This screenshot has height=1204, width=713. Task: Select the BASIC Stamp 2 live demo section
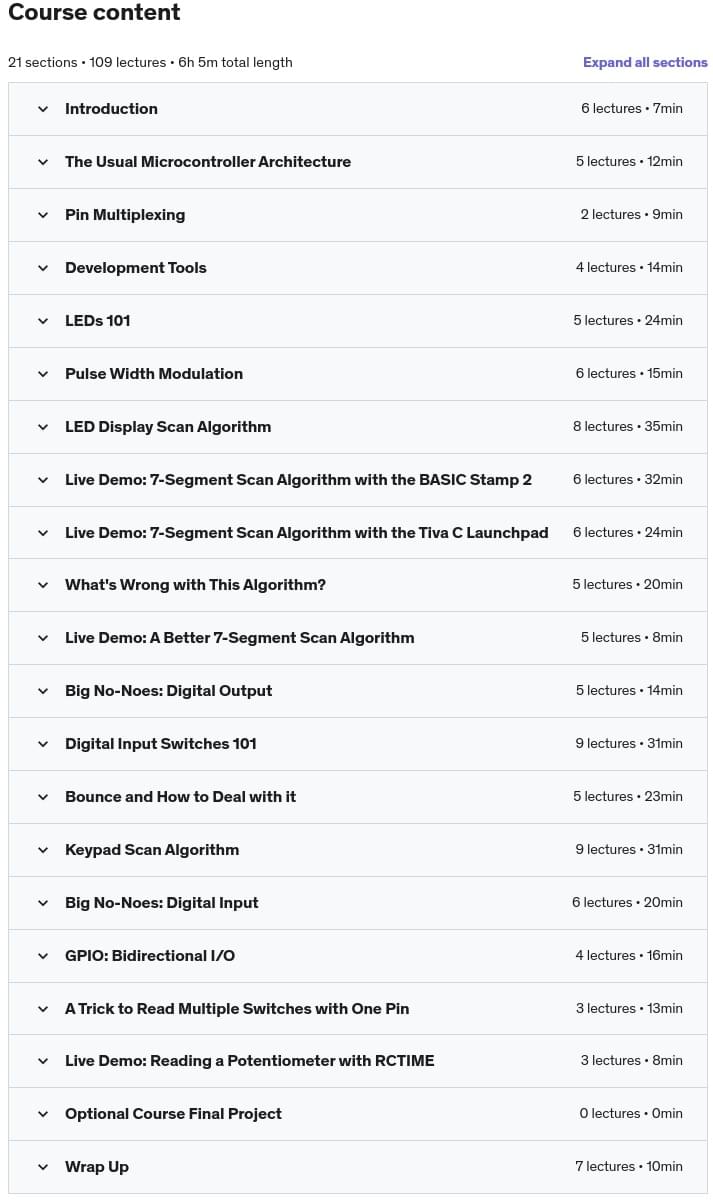(358, 480)
